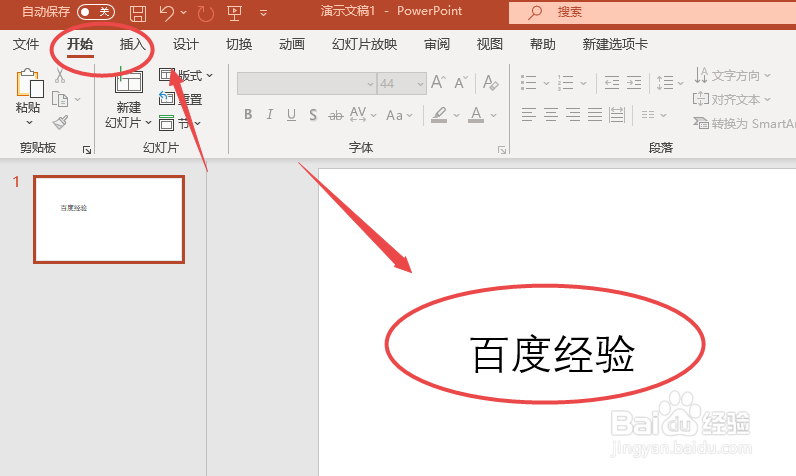
Task: Toggle Underline formatting
Action: (291, 115)
